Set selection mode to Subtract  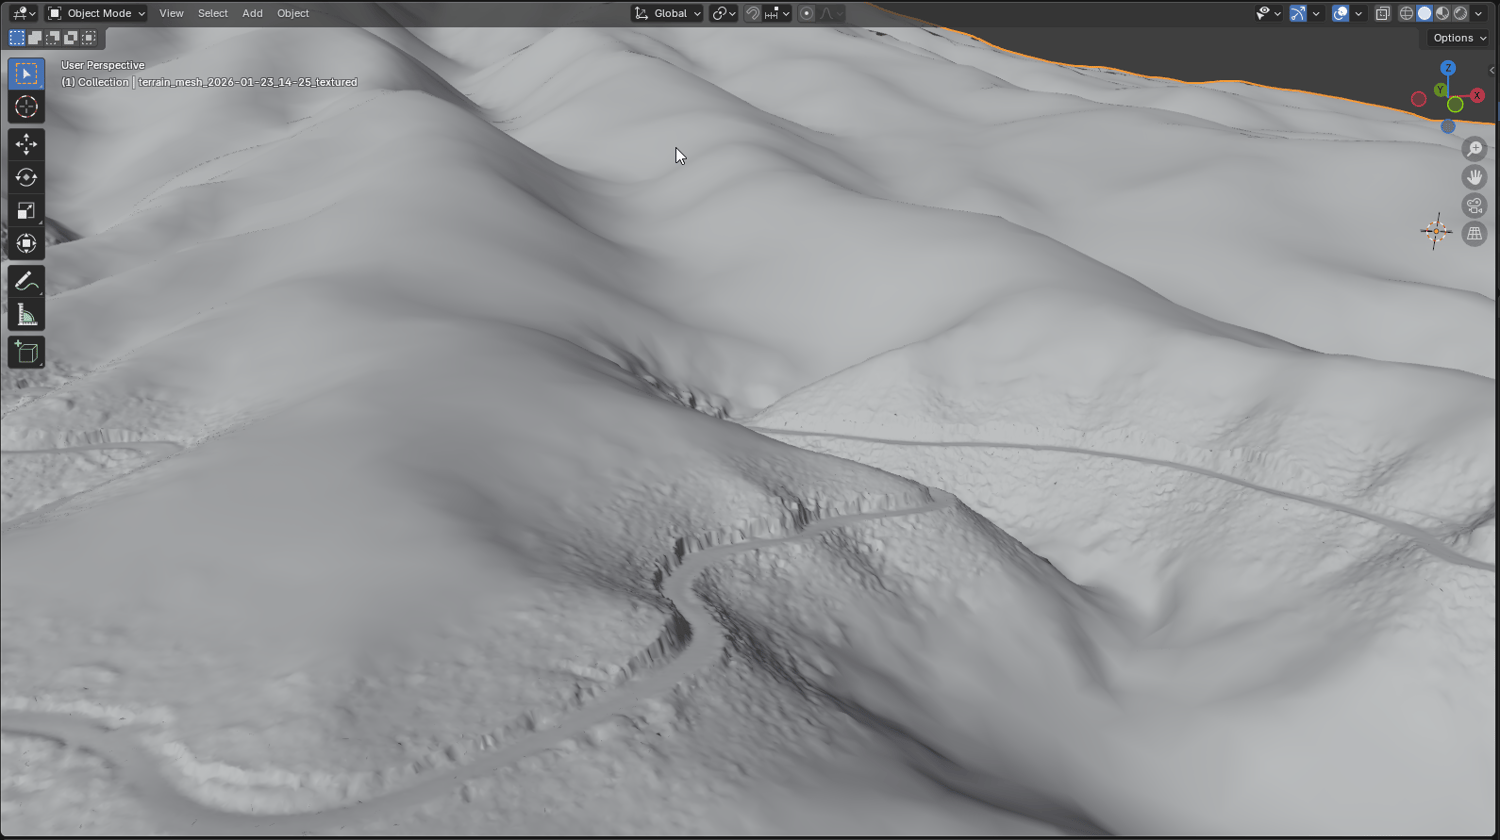point(53,38)
